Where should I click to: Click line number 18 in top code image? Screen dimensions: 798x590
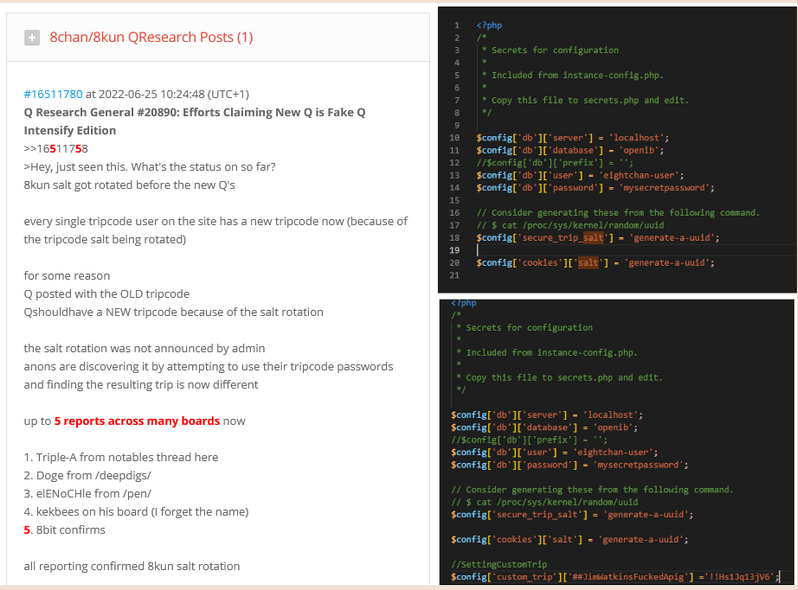[454, 238]
